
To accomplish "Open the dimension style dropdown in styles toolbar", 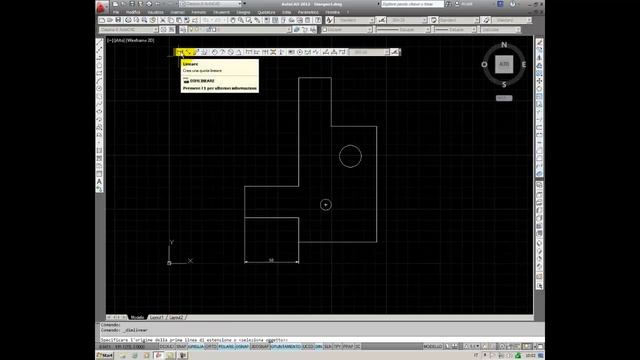I will click(407, 20).
